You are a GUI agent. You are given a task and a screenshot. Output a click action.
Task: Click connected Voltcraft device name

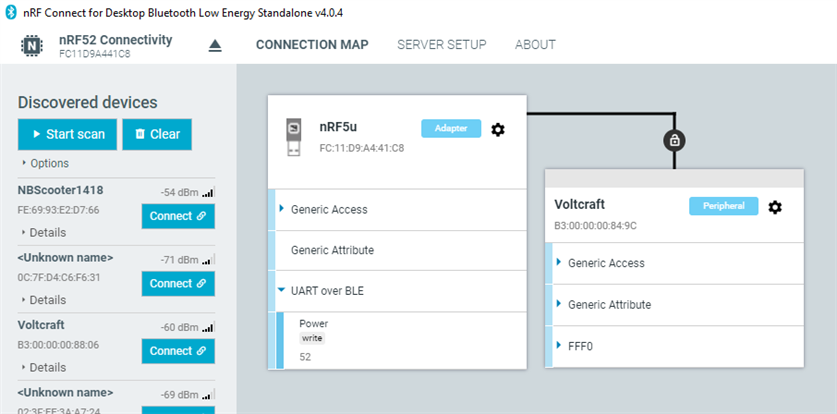pos(580,204)
